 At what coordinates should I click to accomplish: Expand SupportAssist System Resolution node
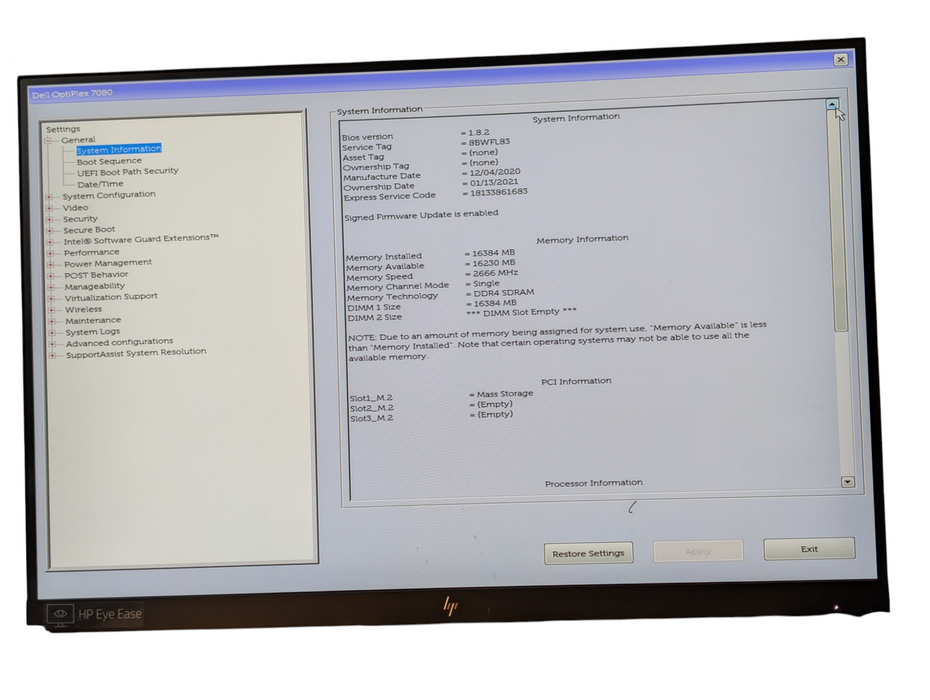tap(53, 355)
